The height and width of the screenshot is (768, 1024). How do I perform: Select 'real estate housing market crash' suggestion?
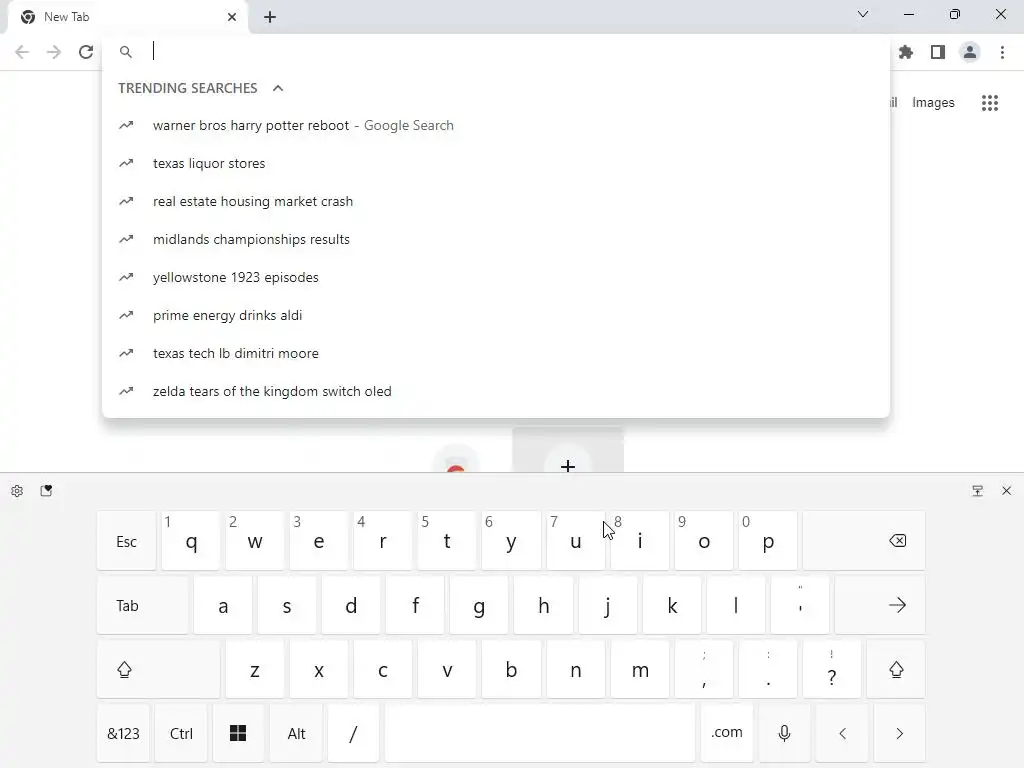pos(496,201)
